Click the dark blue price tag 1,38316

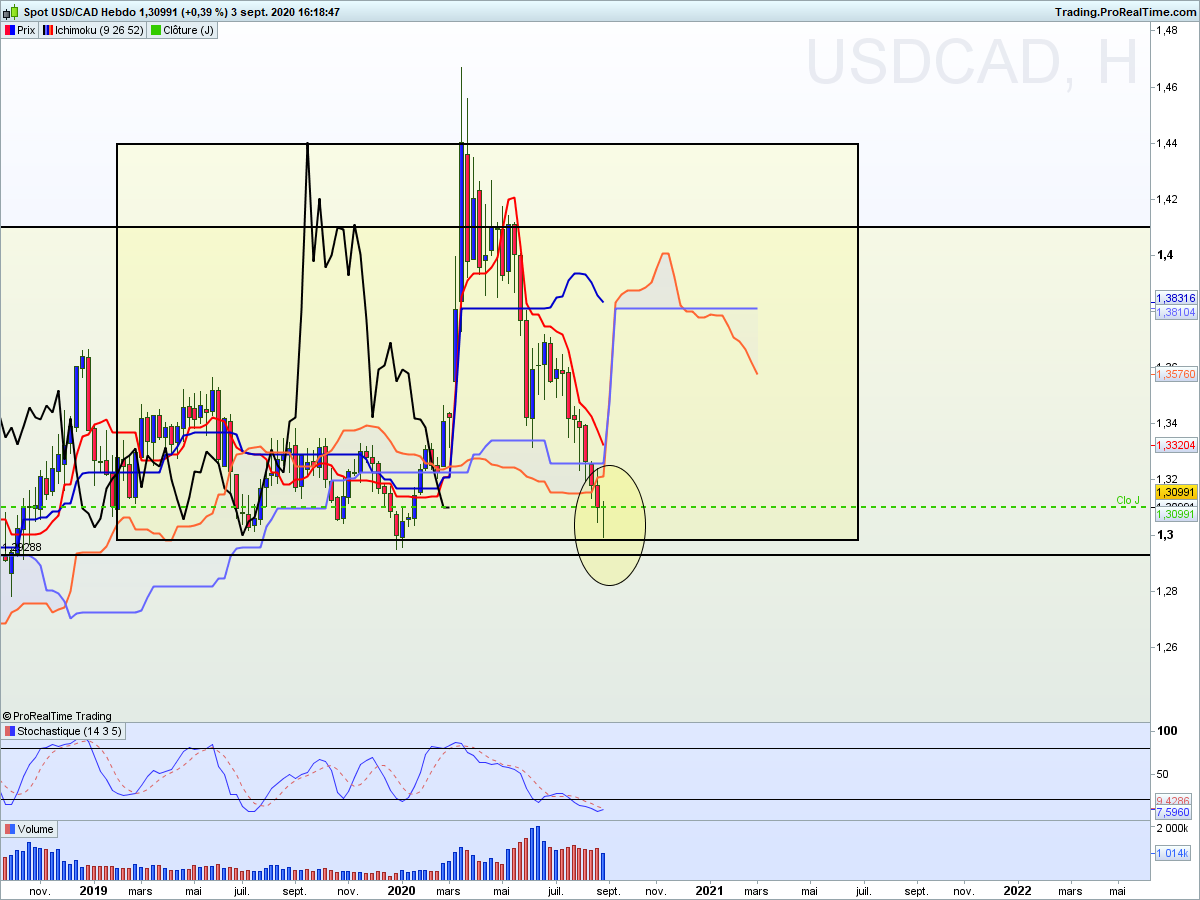click(x=1174, y=298)
